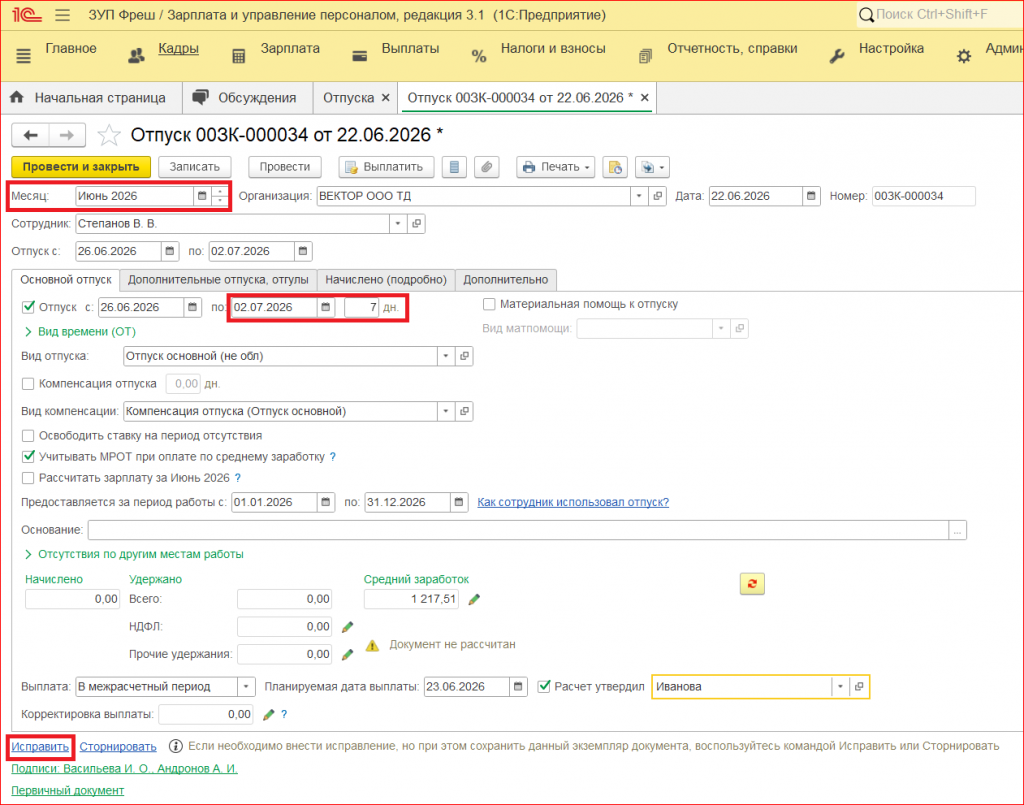Click Провести и закрыть button

pyautogui.click(x=81, y=167)
